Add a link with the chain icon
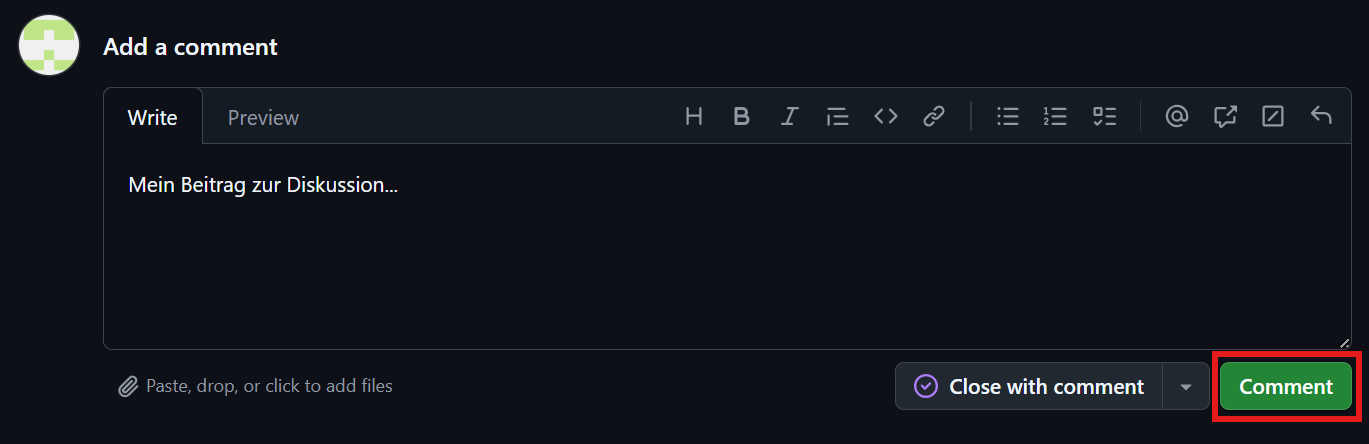The height and width of the screenshot is (444, 1369). 933,116
